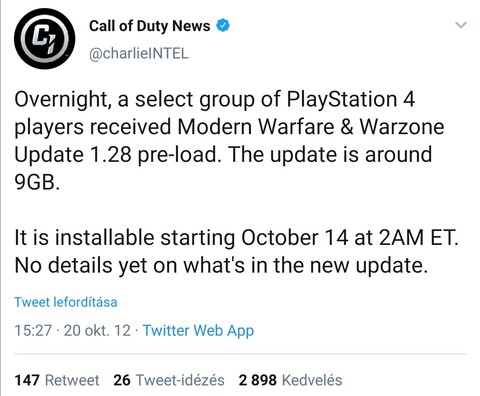Click the 20 okt. 12 date
Image resolution: width=480 pixels, height=396 pixels.
(x=97, y=330)
